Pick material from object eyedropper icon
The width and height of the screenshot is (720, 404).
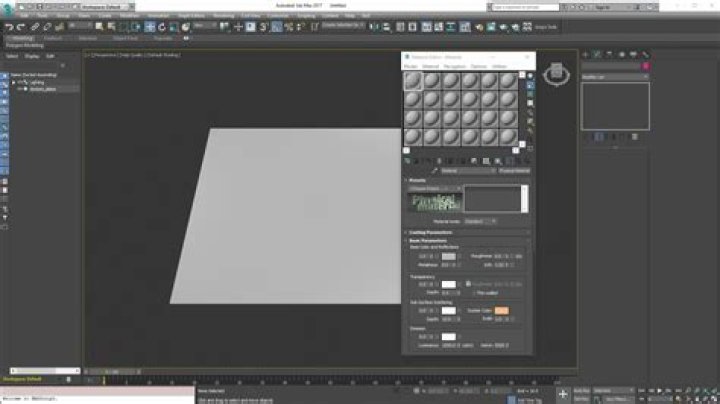[x=434, y=171]
